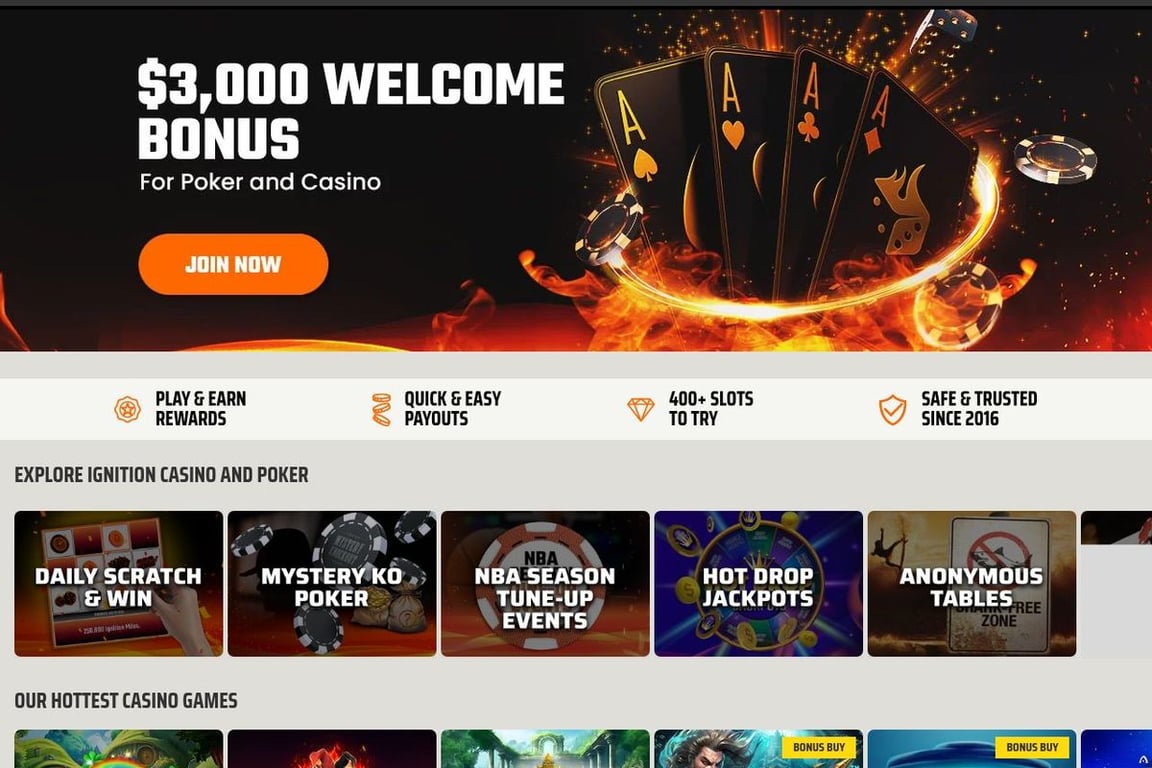Click the 400+ Slots To Try text
The width and height of the screenshot is (1152, 768).
710,409
